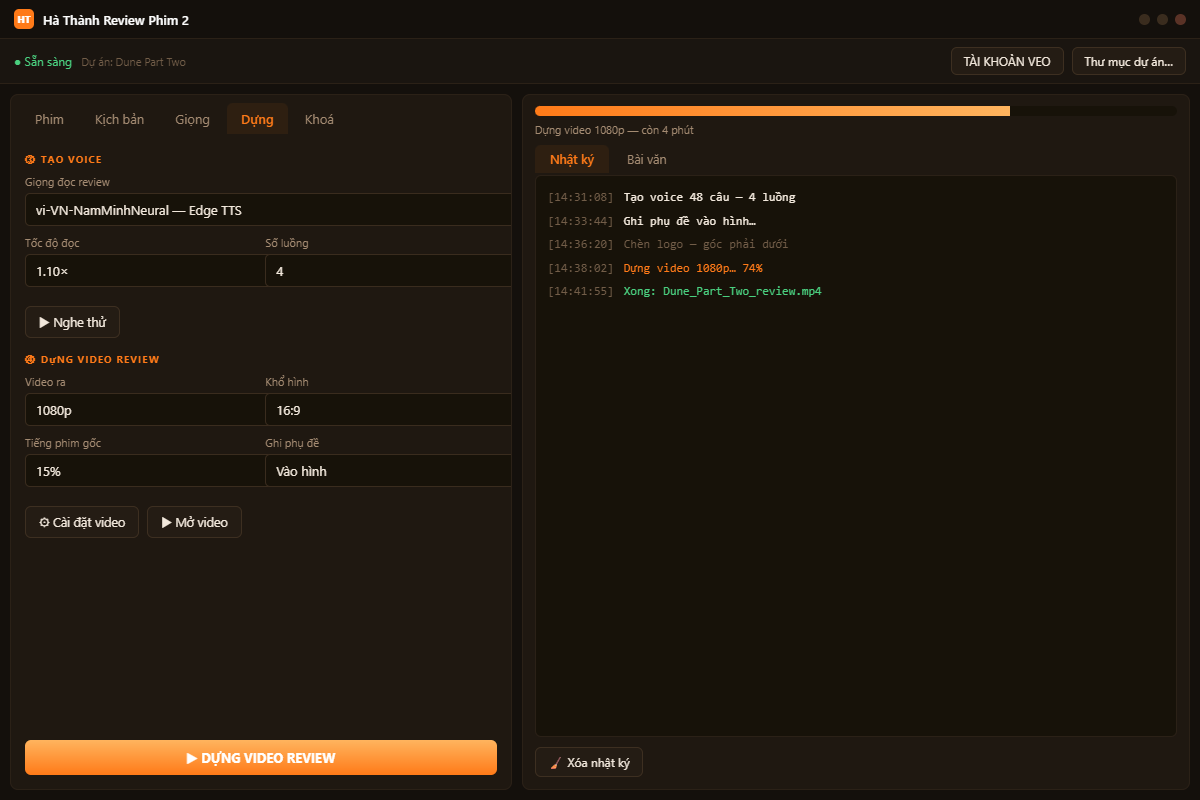Open the Giọng đọc review voice selector
Screen dimensions: 1200x800
(x=268, y=210)
